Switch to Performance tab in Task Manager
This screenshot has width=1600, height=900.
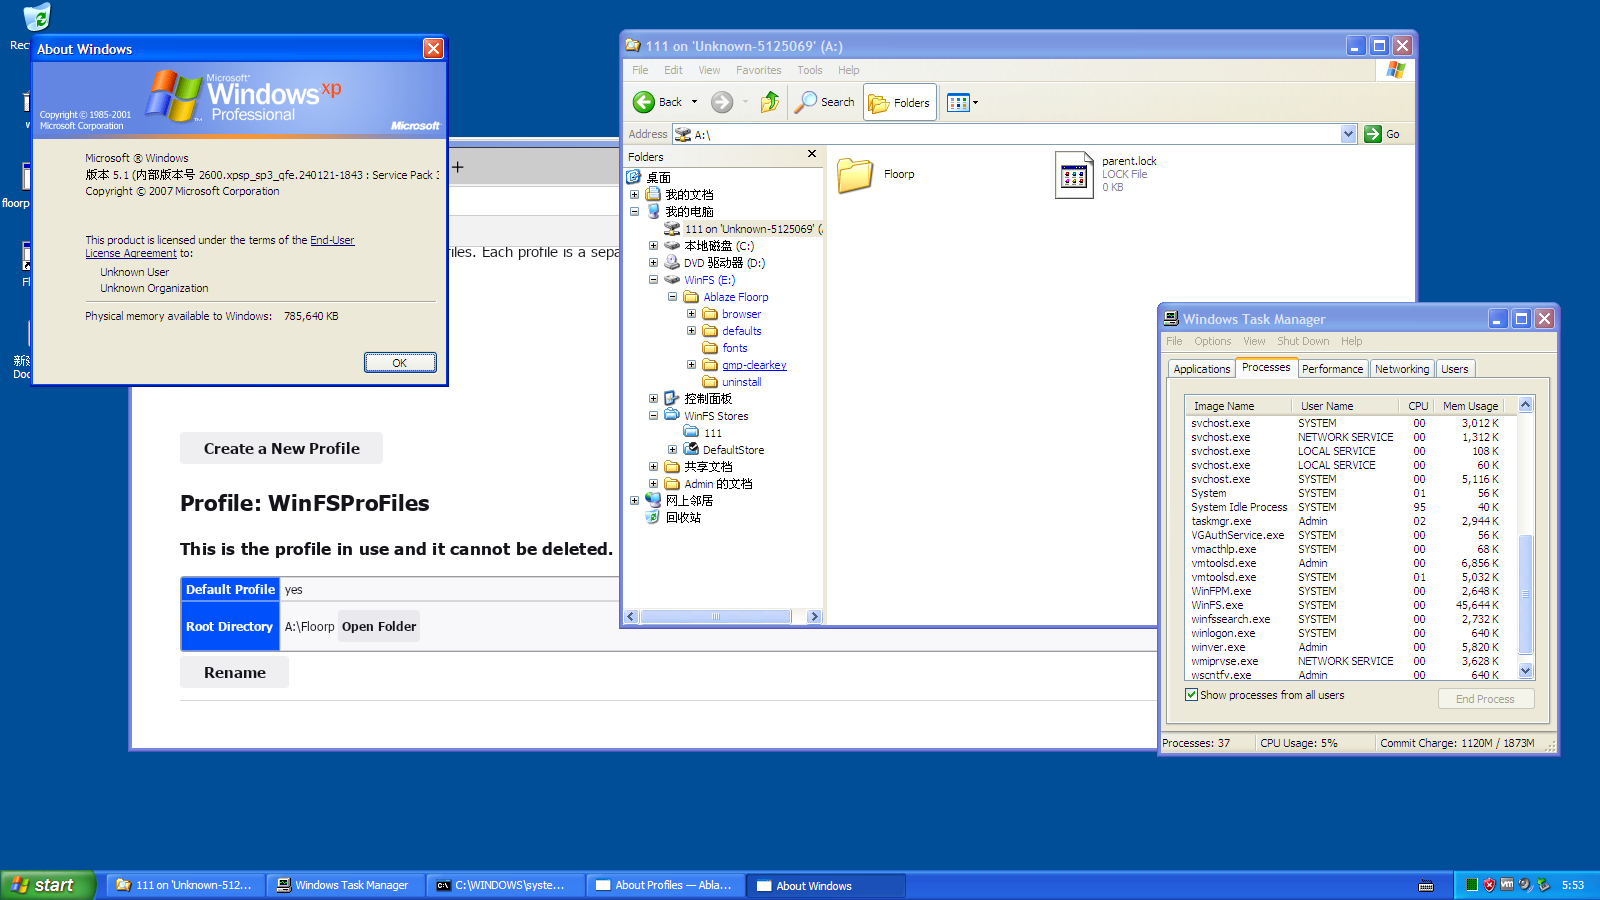tap(1332, 369)
